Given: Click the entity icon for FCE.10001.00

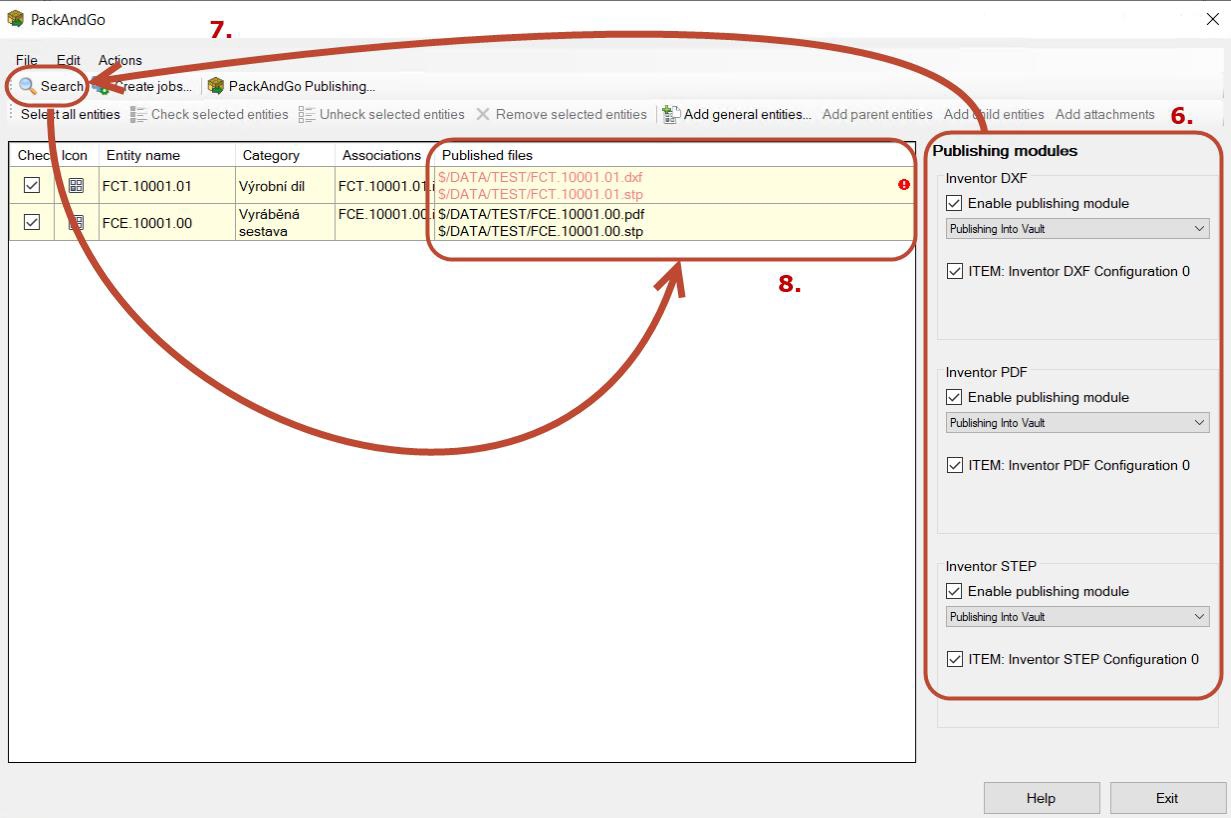Looking at the screenshot, I should coord(76,223).
